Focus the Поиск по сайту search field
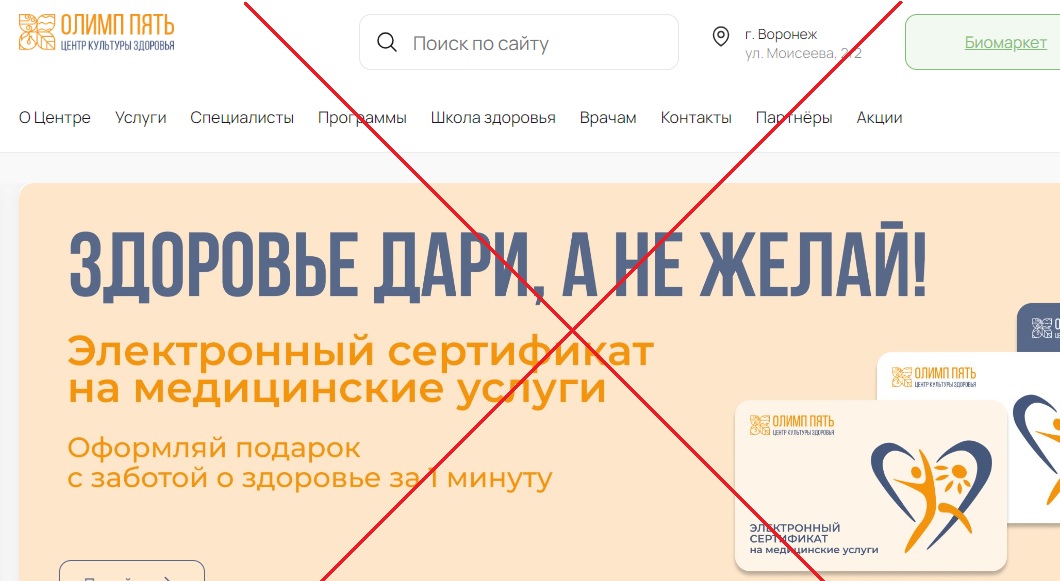 pos(519,42)
